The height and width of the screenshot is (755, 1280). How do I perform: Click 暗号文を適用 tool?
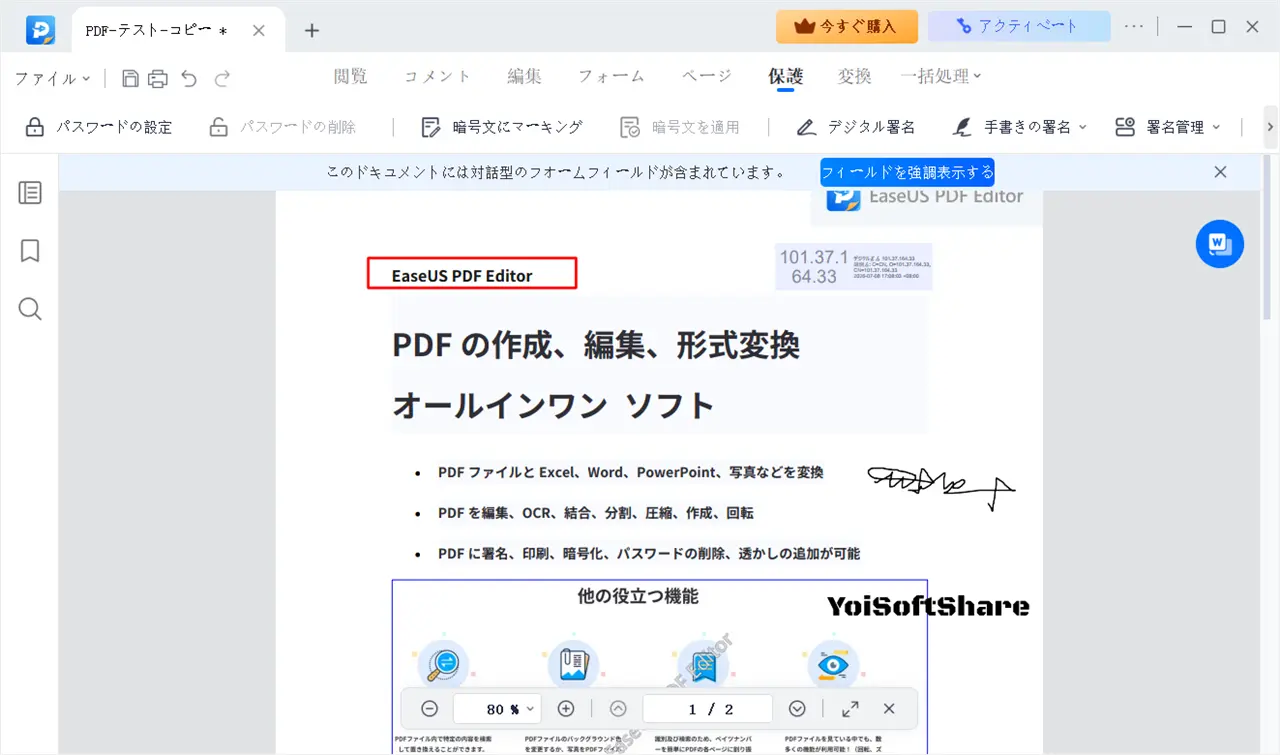point(680,127)
